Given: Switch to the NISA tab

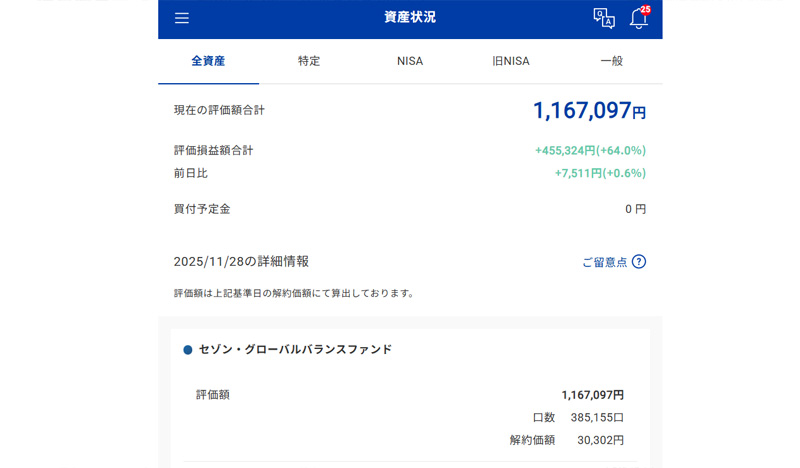Looking at the screenshot, I should click(x=410, y=61).
